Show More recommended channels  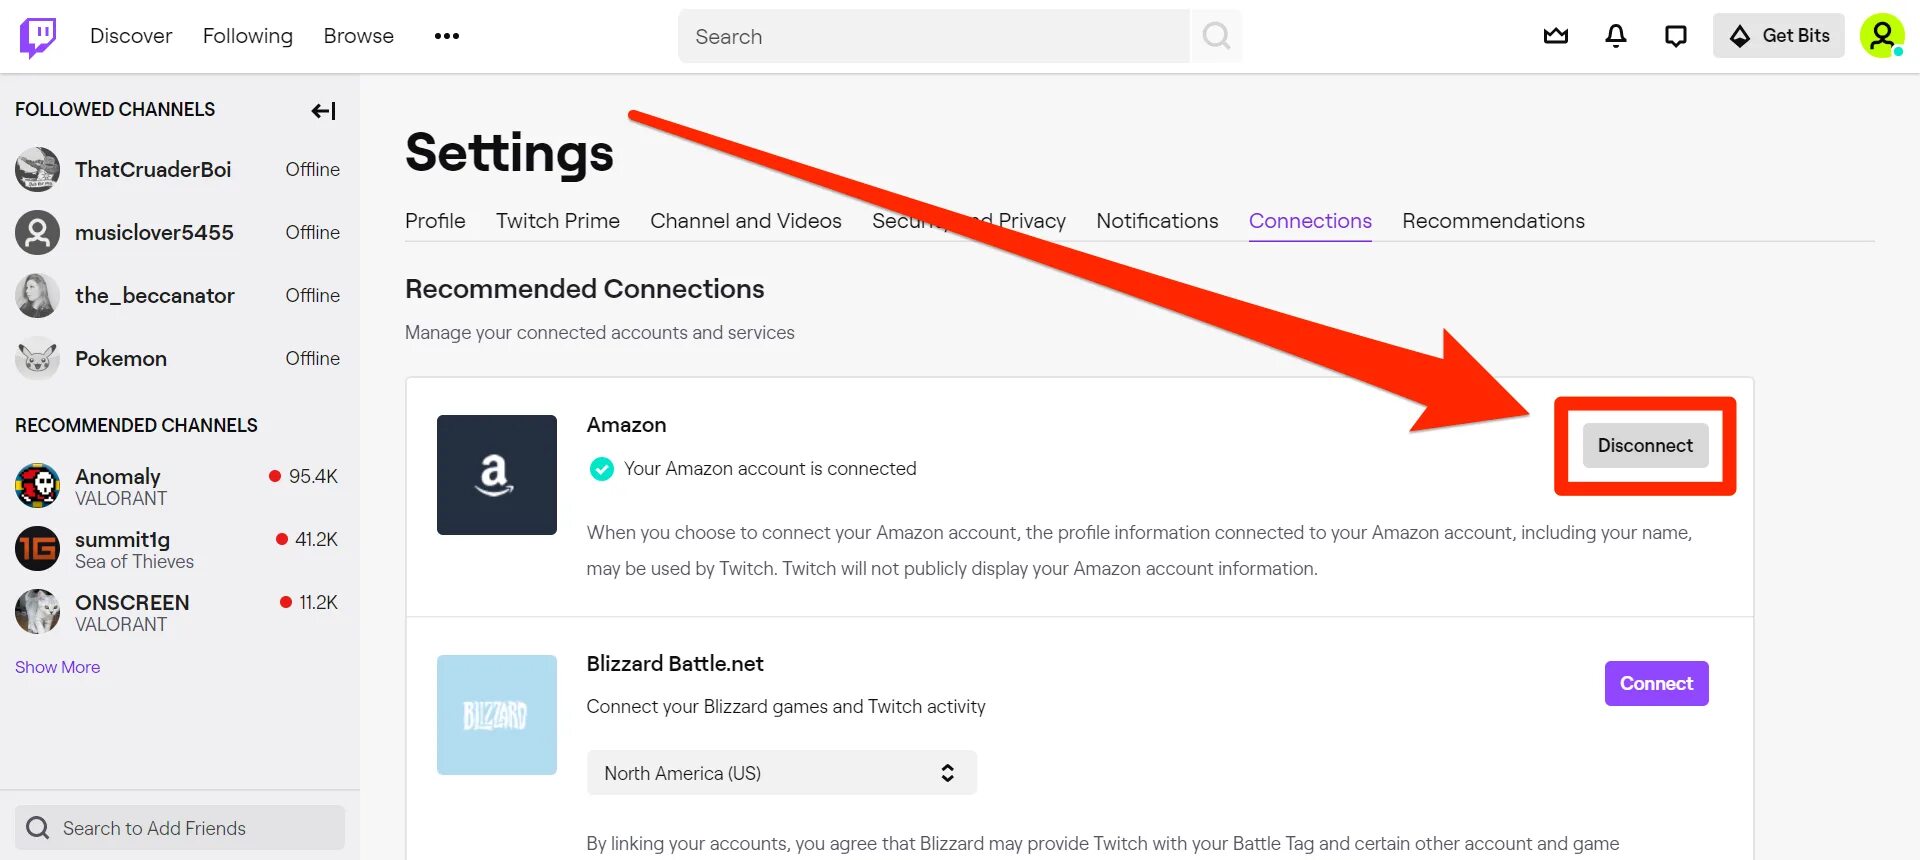(x=58, y=667)
